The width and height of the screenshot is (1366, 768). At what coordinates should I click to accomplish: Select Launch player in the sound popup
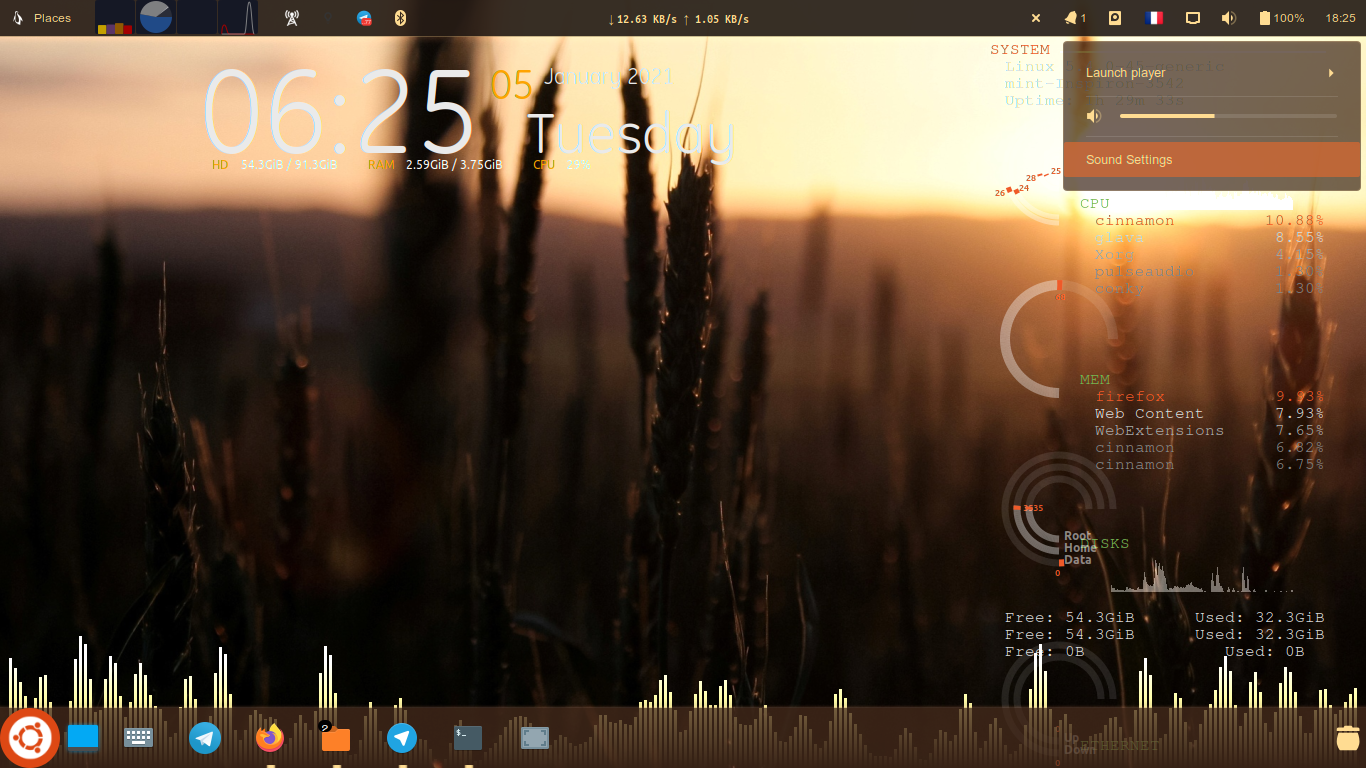pyautogui.click(x=1212, y=73)
